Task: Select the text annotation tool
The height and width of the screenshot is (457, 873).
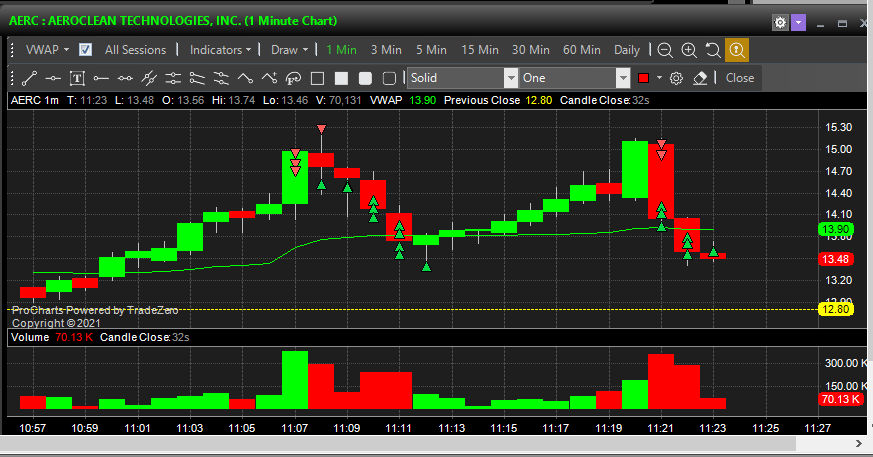Action: (77, 78)
